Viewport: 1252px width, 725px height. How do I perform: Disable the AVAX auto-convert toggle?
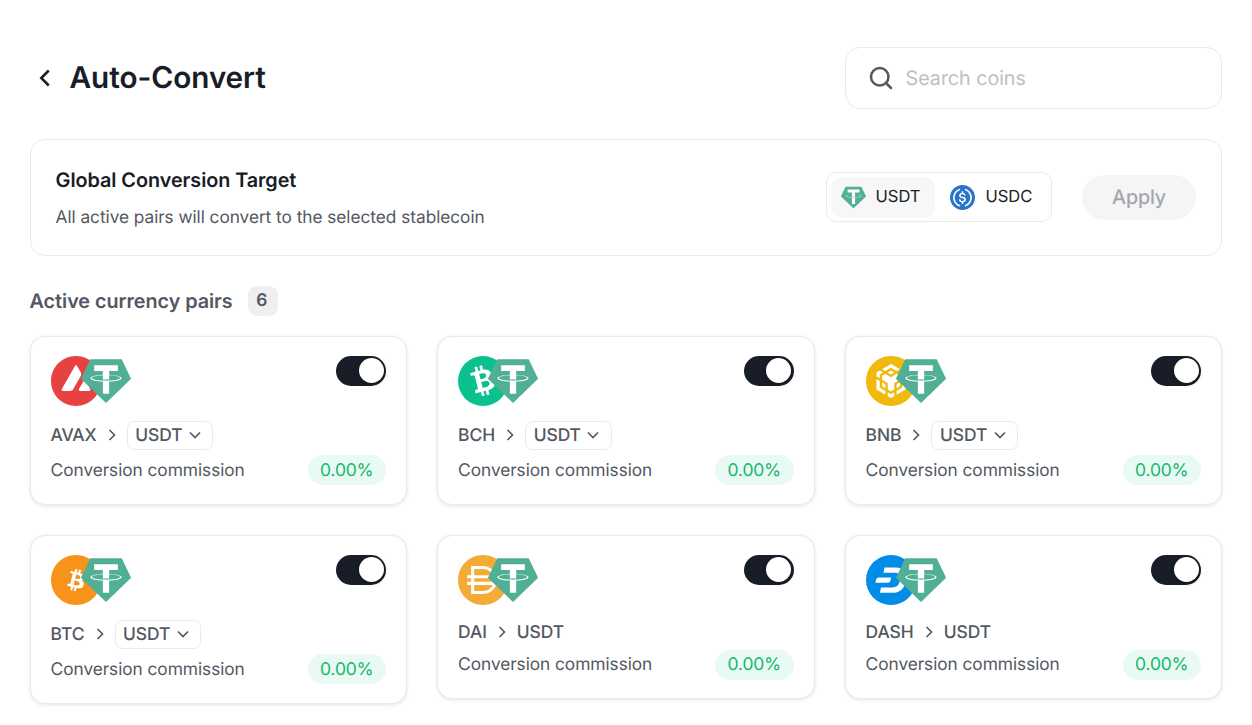[x=361, y=371]
